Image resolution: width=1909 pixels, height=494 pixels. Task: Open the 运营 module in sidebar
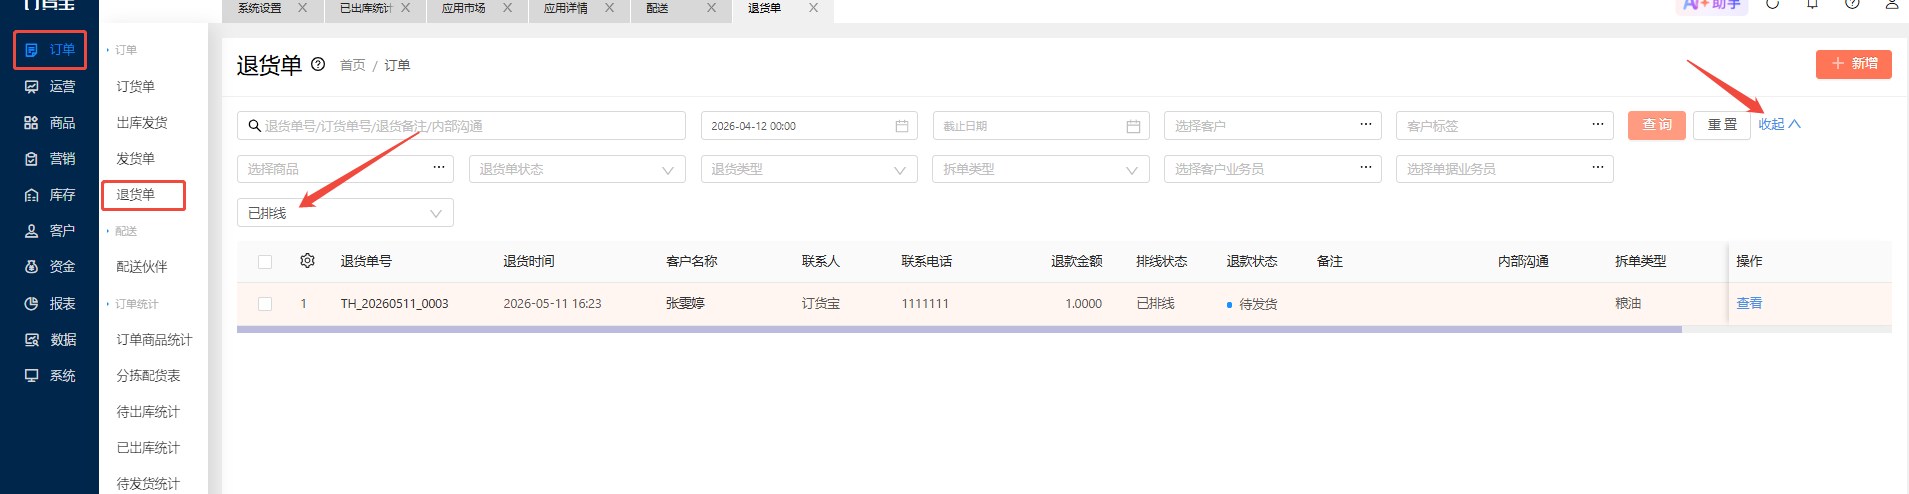pyautogui.click(x=50, y=87)
